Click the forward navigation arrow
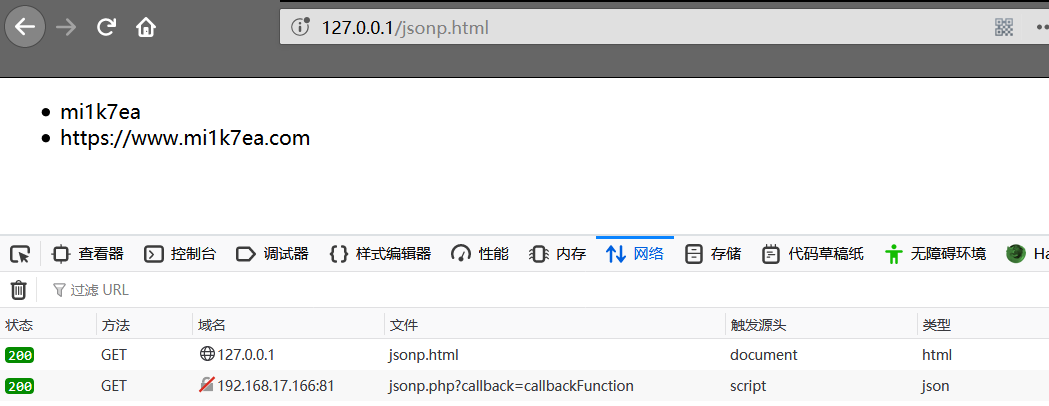 coord(66,28)
